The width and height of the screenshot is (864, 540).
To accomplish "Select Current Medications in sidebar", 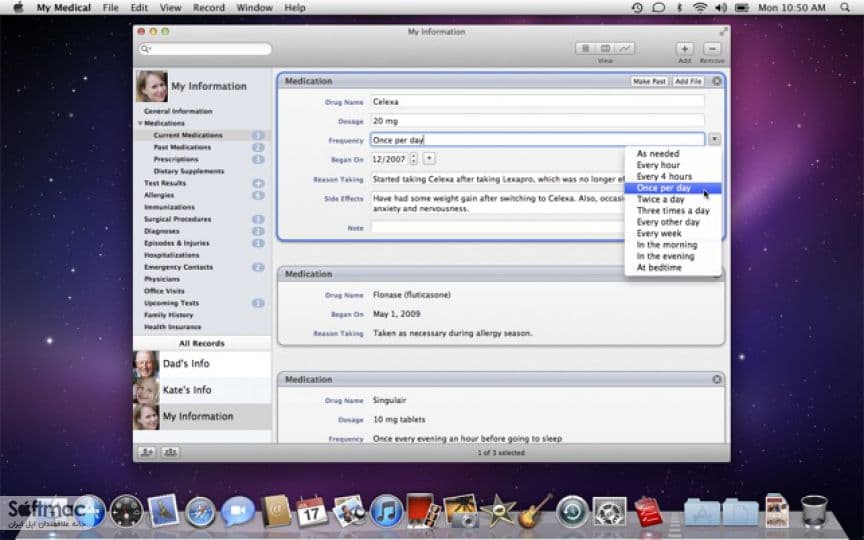I will coord(188,135).
